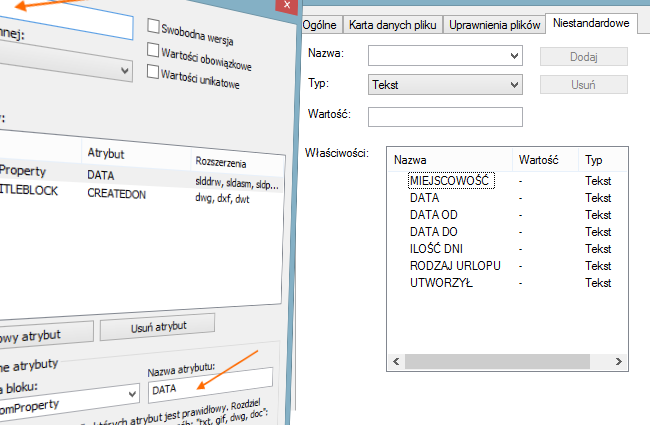
Task: Click the Typ column header in the properties list
Action: [603, 160]
